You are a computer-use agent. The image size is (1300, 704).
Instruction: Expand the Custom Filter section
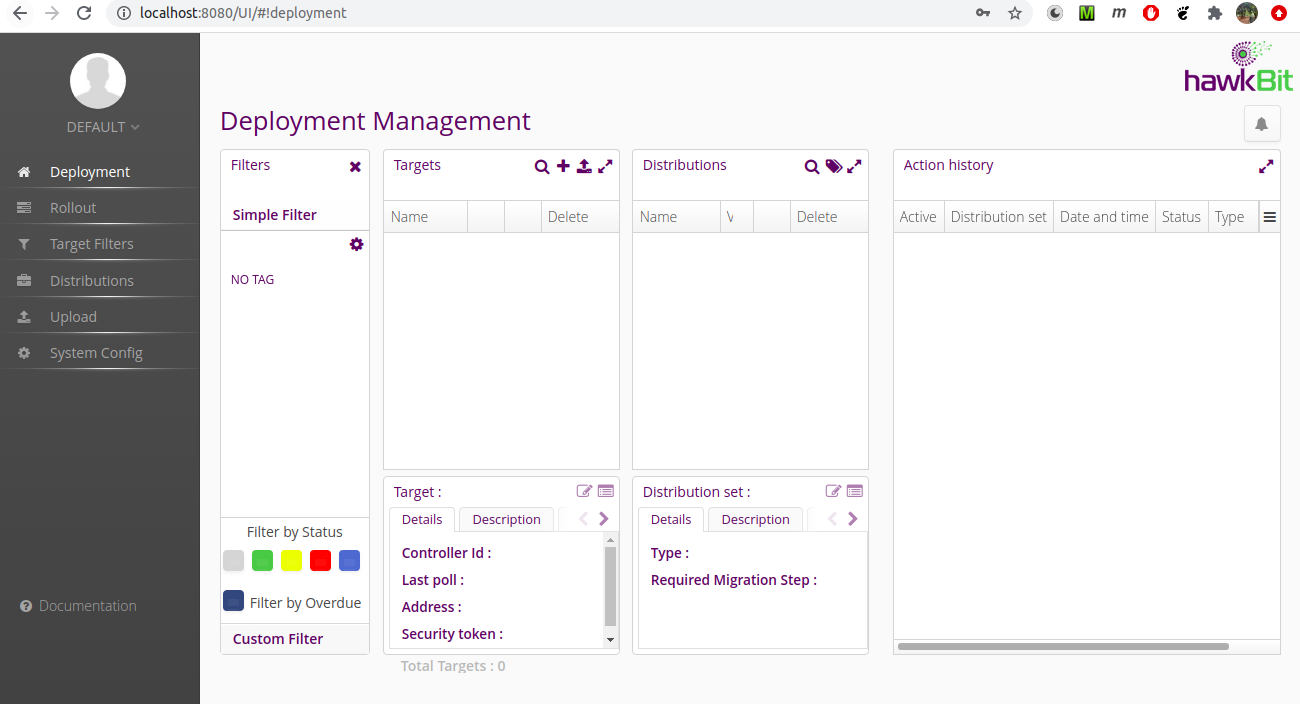pyautogui.click(x=278, y=639)
